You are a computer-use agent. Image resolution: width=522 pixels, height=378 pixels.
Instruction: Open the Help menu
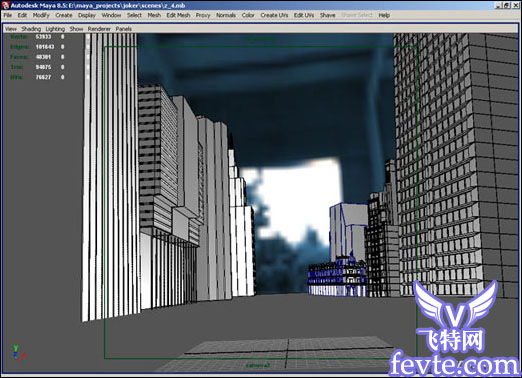point(384,15)
